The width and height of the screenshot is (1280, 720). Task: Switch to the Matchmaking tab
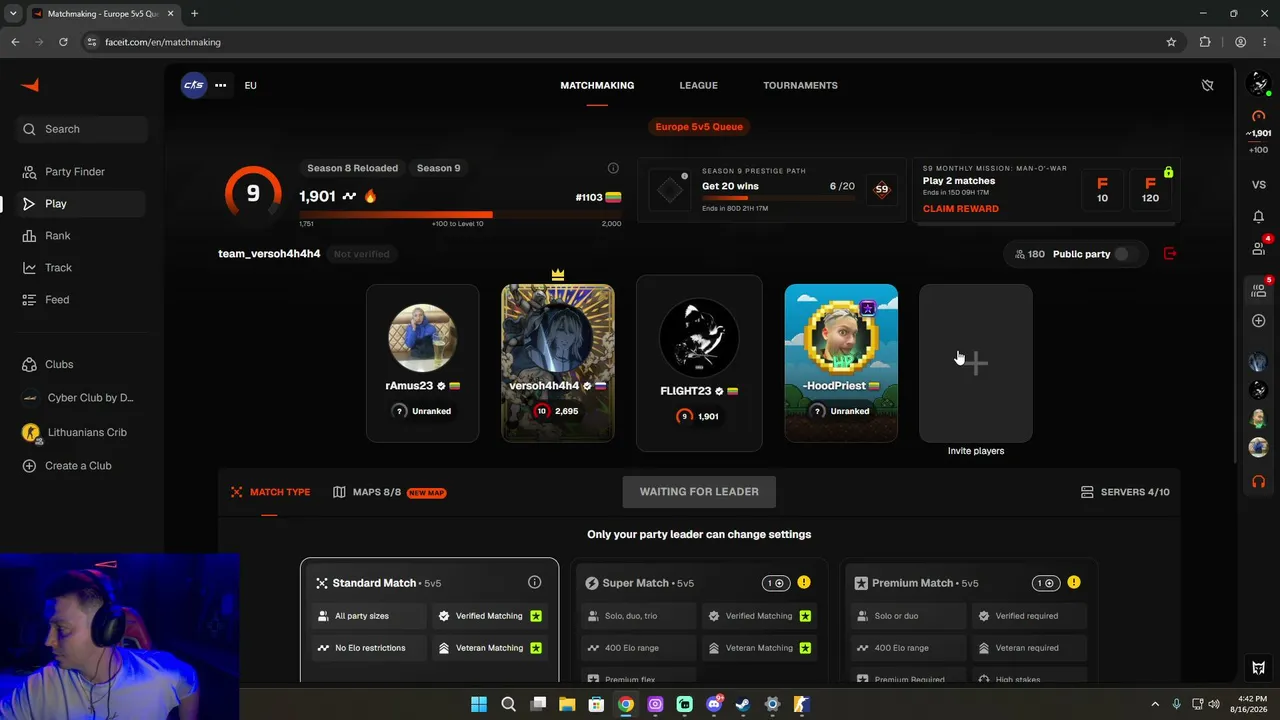[x=597, y=85]
